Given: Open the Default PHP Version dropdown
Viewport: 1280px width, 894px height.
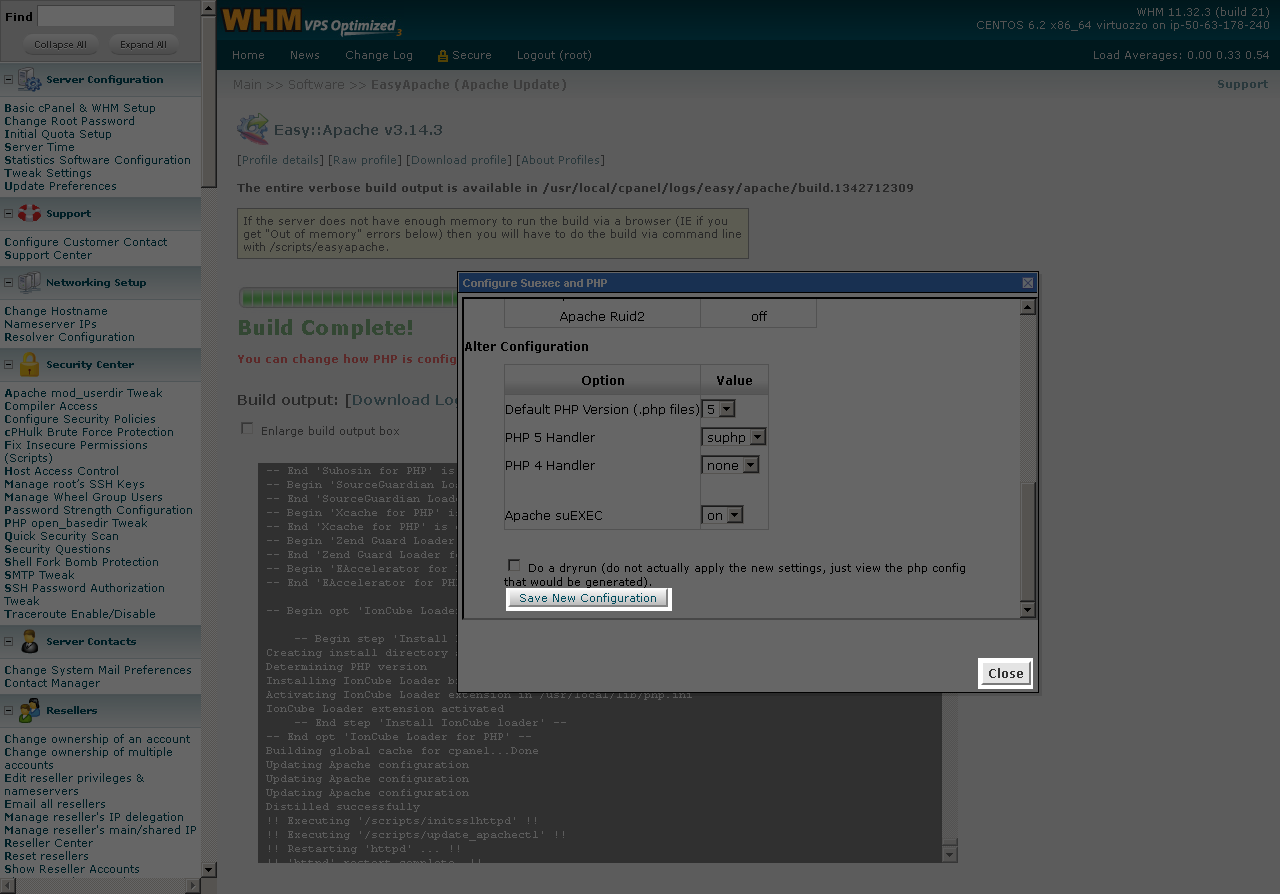Looking at the screenshot, I should (x=718, y=409).
